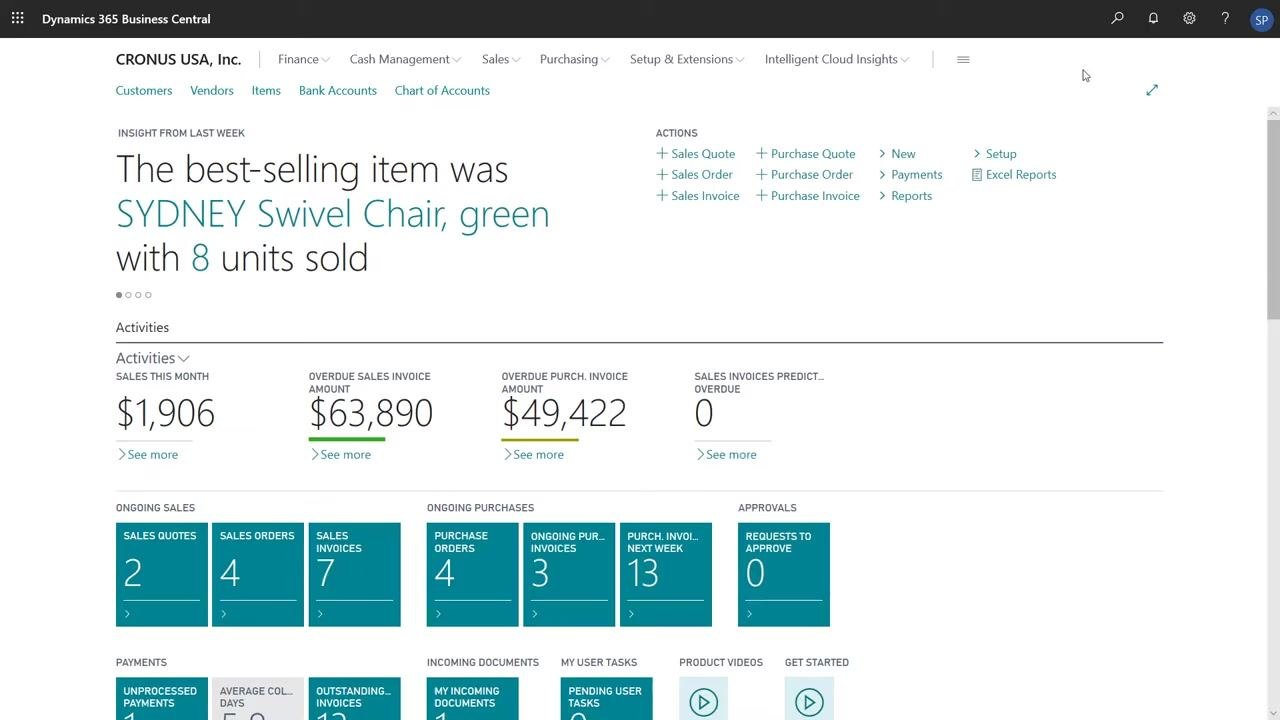Open SYDNEY Swivel Chair, green link
Image resolution: width=1280 pixels, height=720 pixels.
tap(333, 214)
